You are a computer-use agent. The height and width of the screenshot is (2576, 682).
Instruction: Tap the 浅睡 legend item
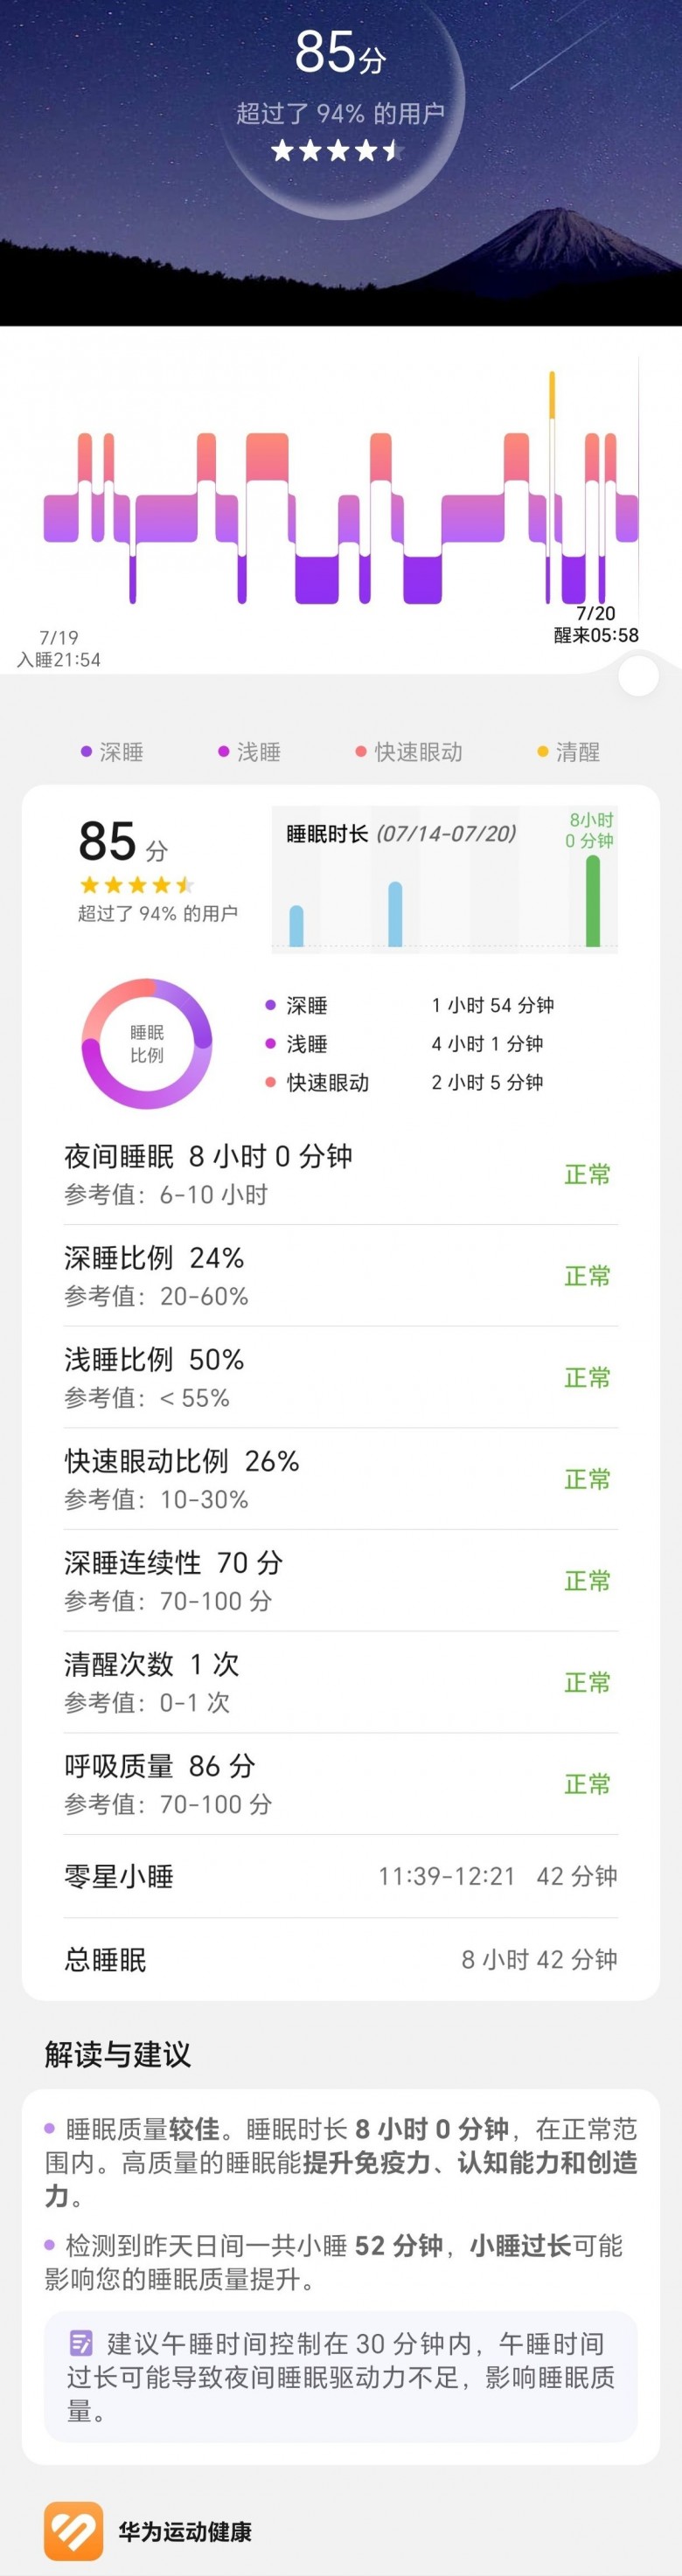pyautogui.click(x=249, y=752)
